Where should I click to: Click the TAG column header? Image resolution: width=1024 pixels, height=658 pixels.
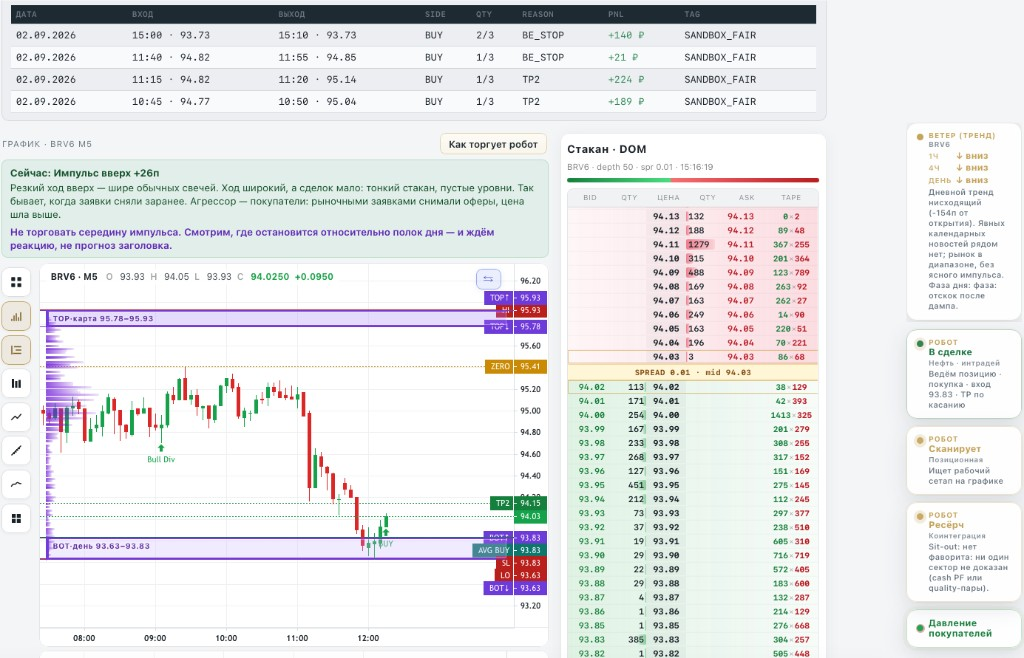click(692, 14)
